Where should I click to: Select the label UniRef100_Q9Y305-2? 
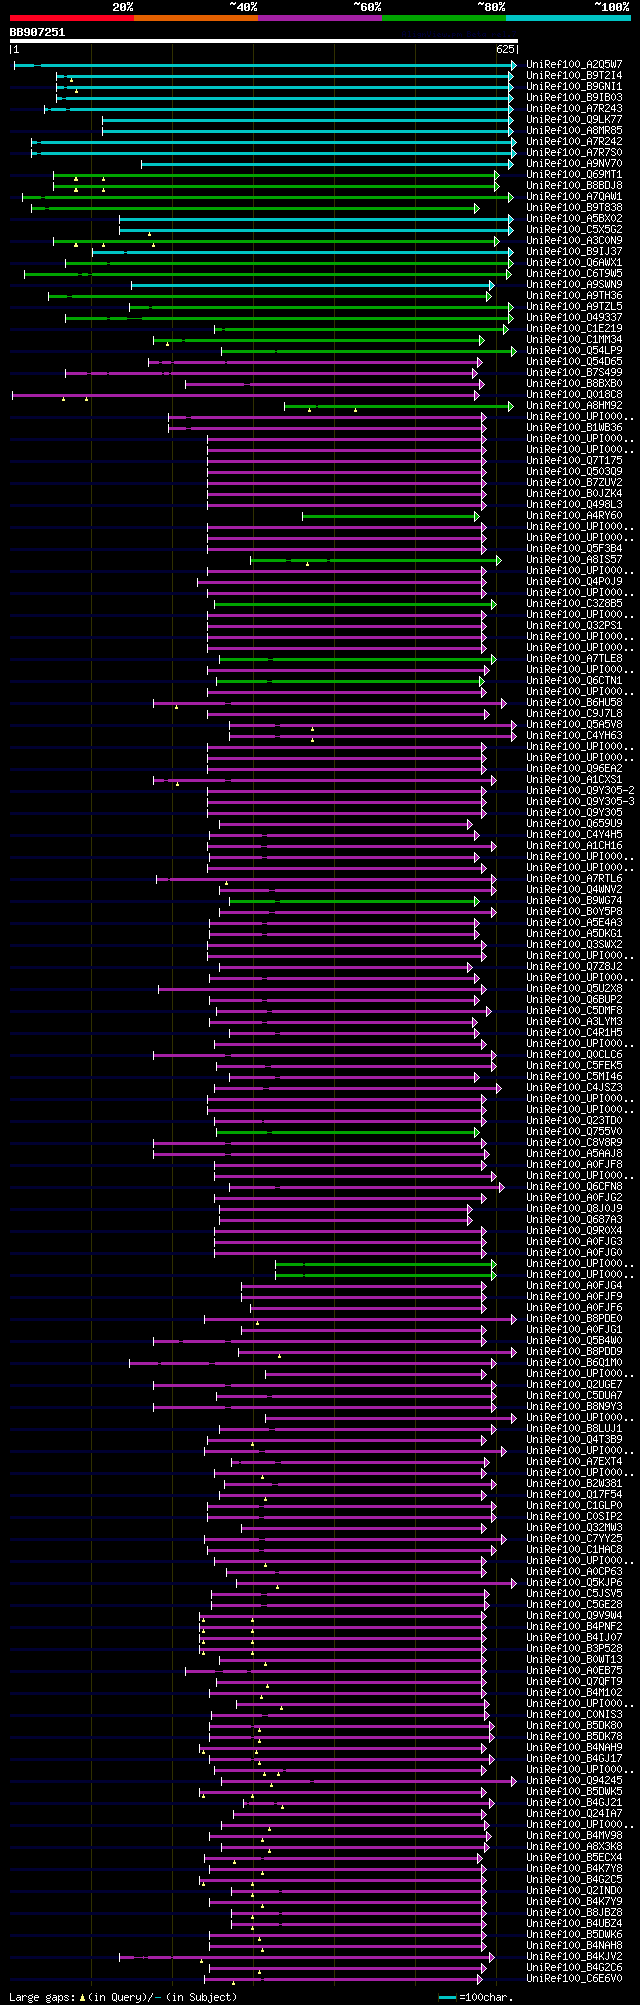(580, 791)
